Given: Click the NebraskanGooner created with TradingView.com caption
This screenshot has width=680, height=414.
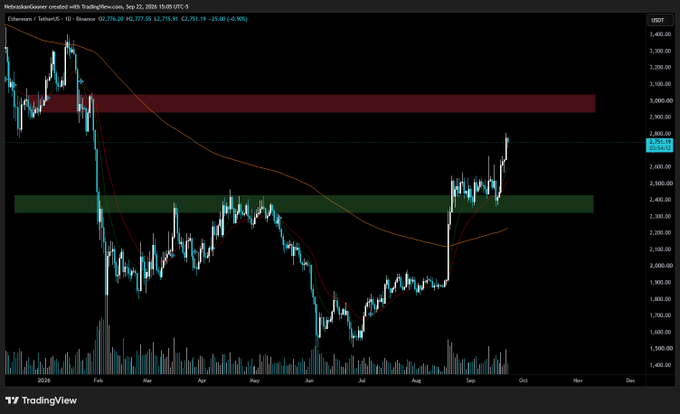Looking at the screenshot, I should click(x=96, y=7).
